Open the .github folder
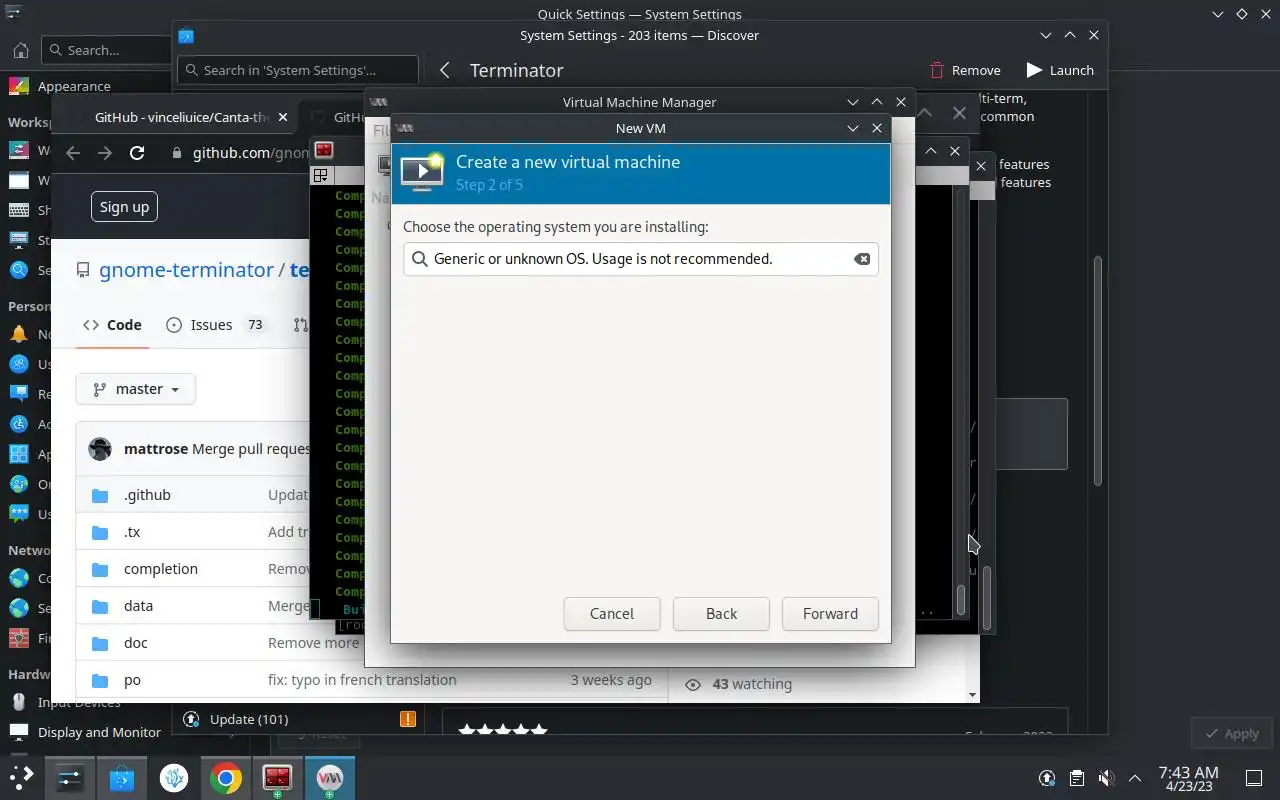Screen dimensions: 1280x800 click(147, 495)
